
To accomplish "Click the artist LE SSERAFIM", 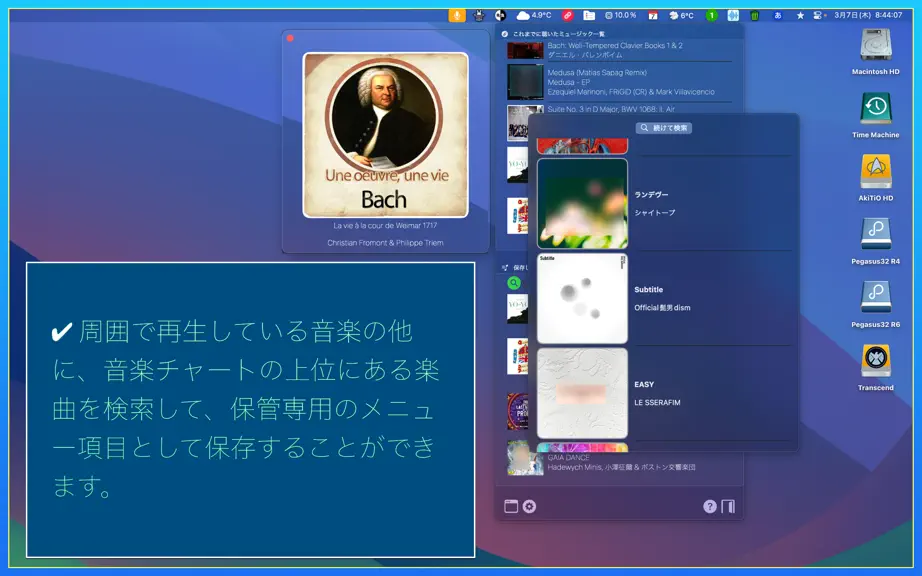I will (657, 403).
